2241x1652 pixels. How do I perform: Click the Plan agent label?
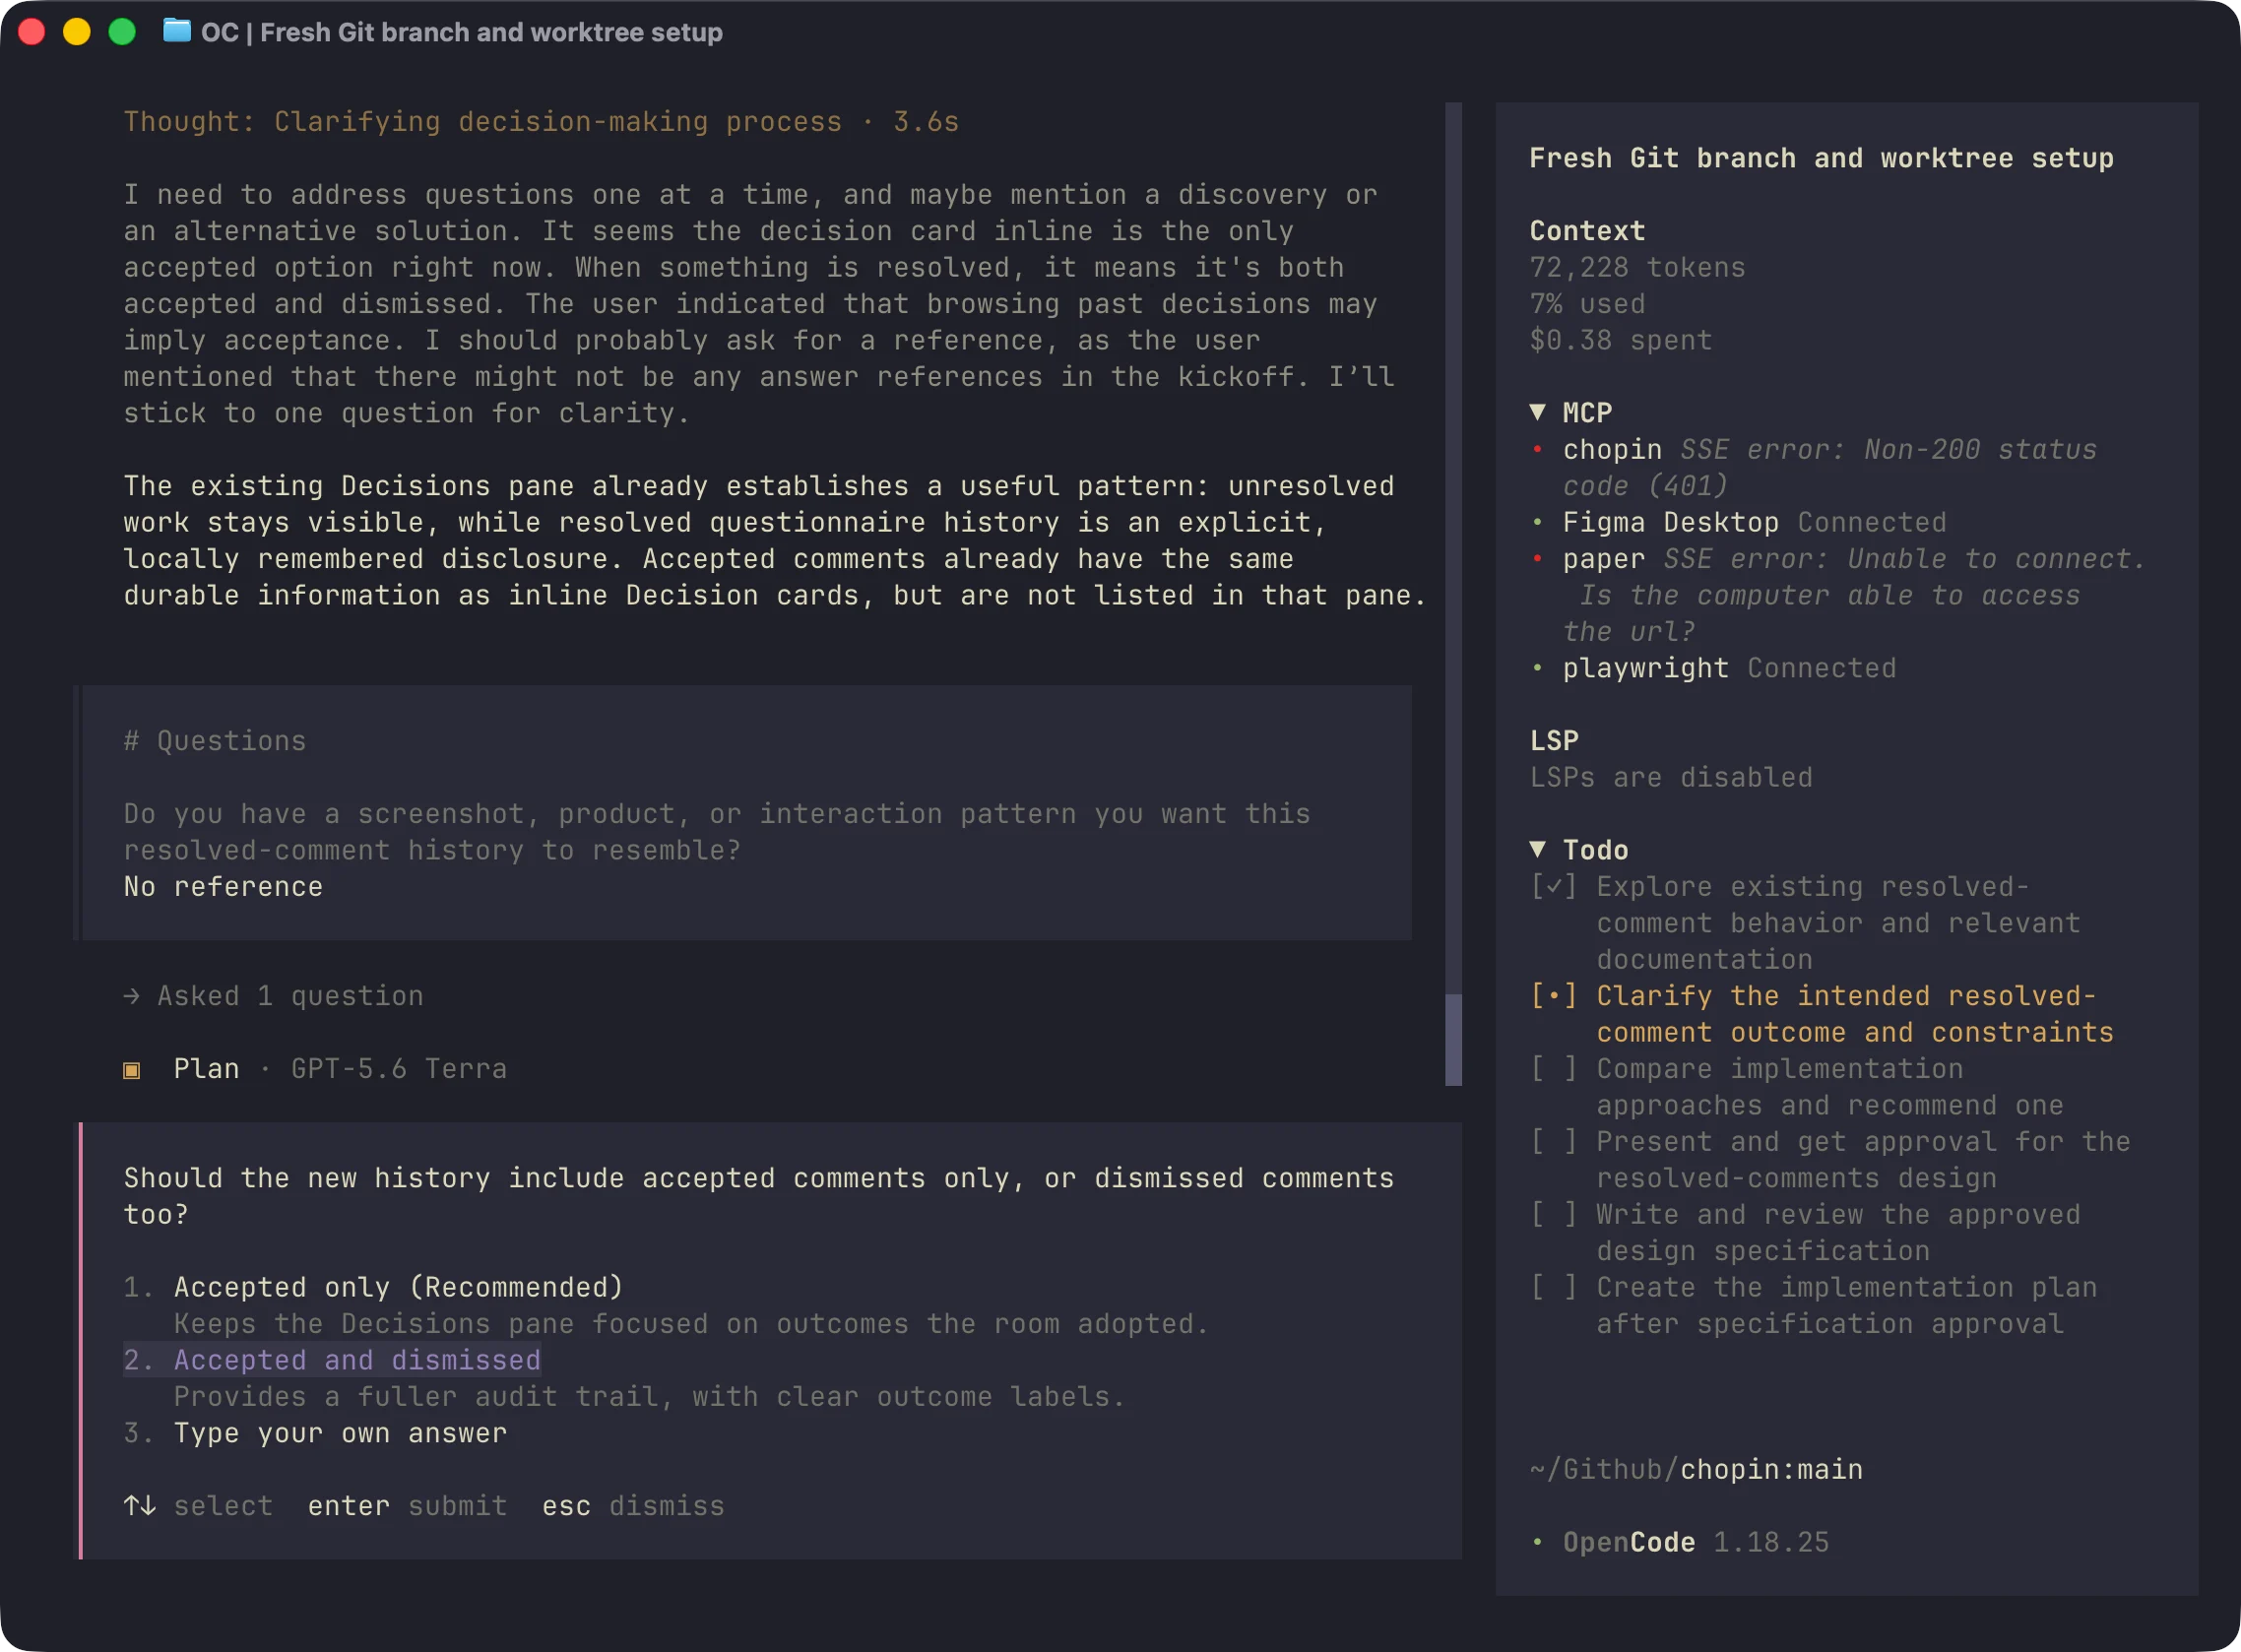point(206,1069)
